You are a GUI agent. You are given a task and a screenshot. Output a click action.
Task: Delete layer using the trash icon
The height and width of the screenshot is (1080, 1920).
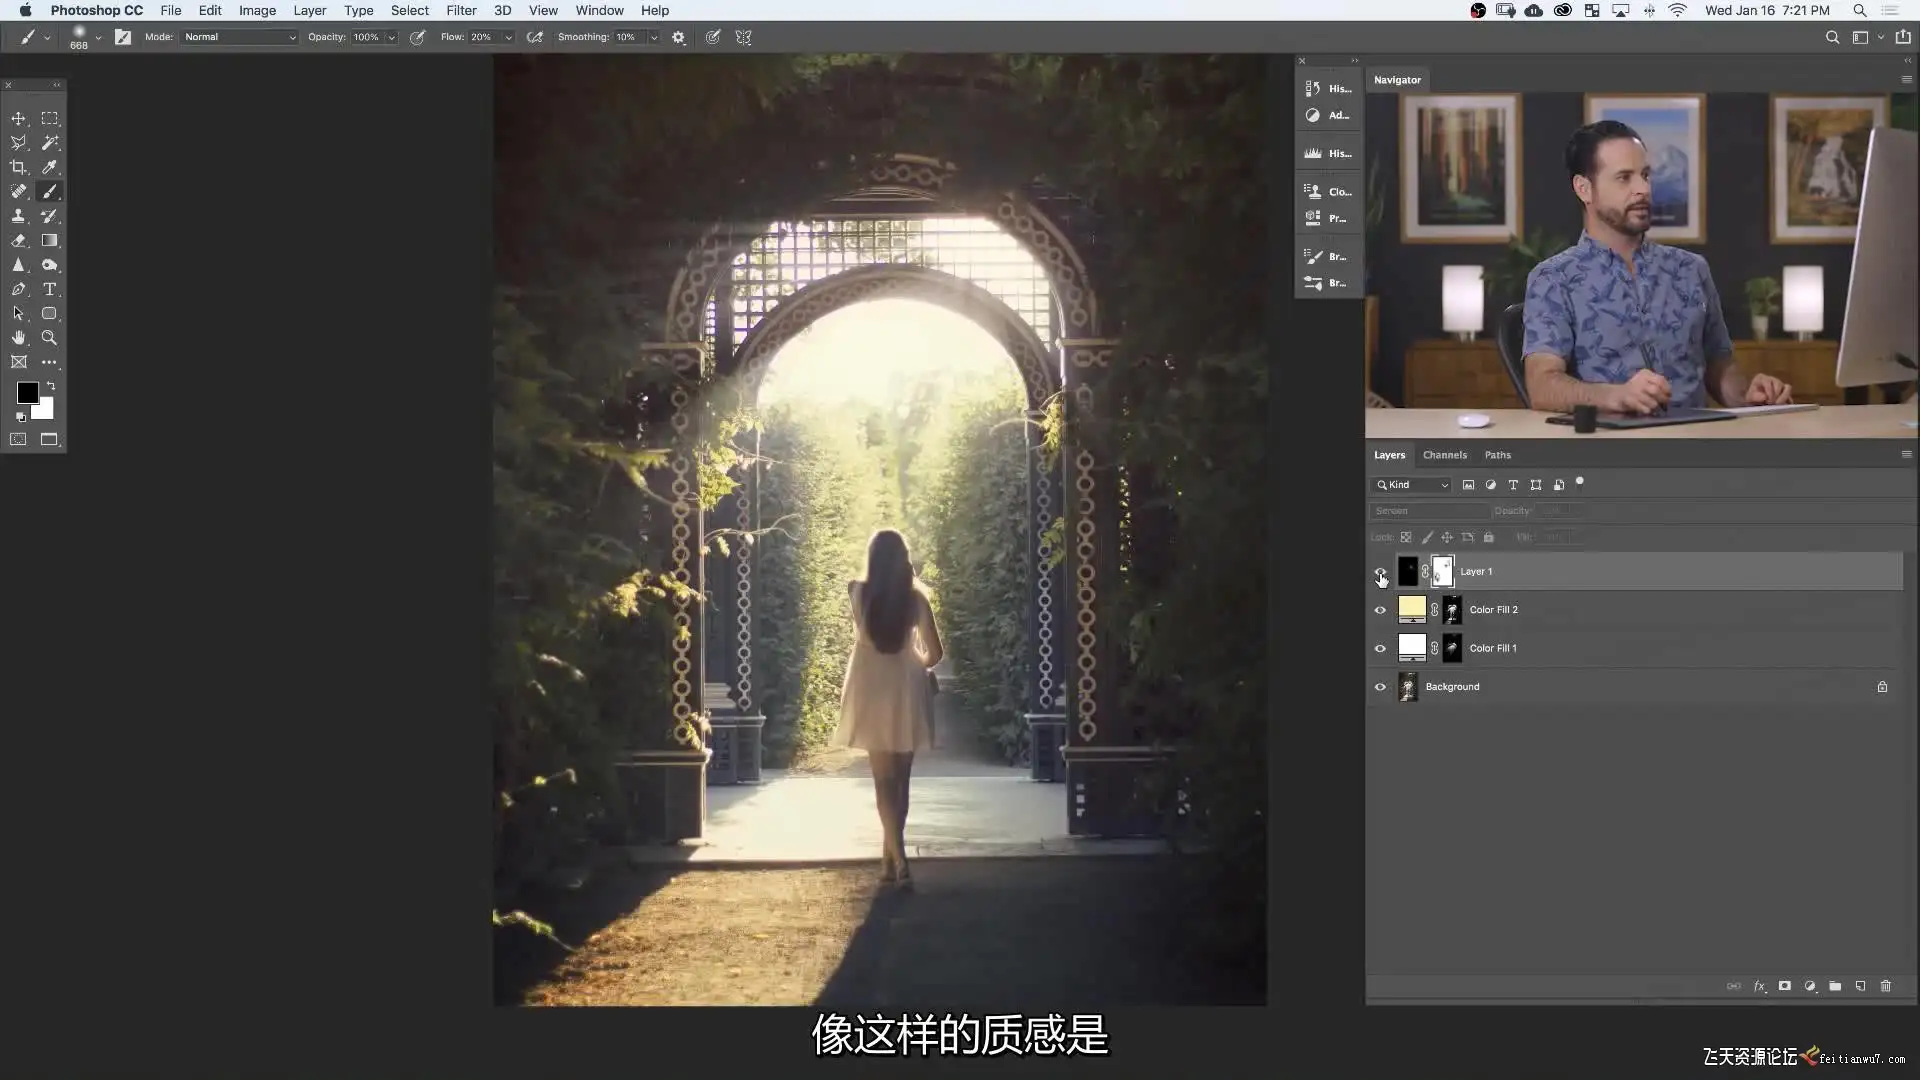coord(1886,986)
